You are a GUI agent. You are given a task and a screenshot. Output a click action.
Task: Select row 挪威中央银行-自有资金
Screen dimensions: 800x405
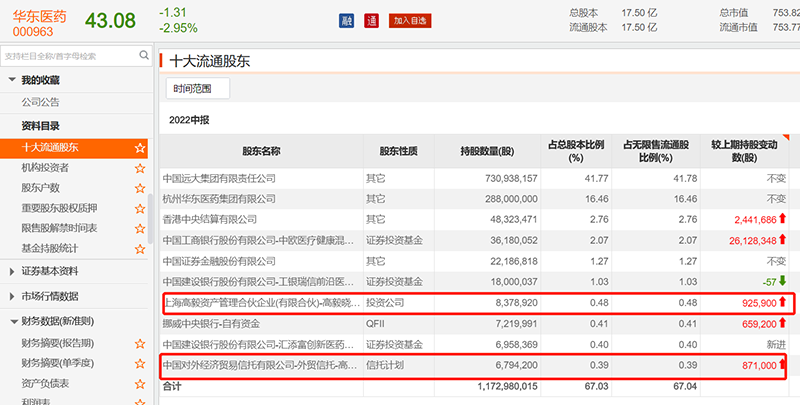point(474,324)
